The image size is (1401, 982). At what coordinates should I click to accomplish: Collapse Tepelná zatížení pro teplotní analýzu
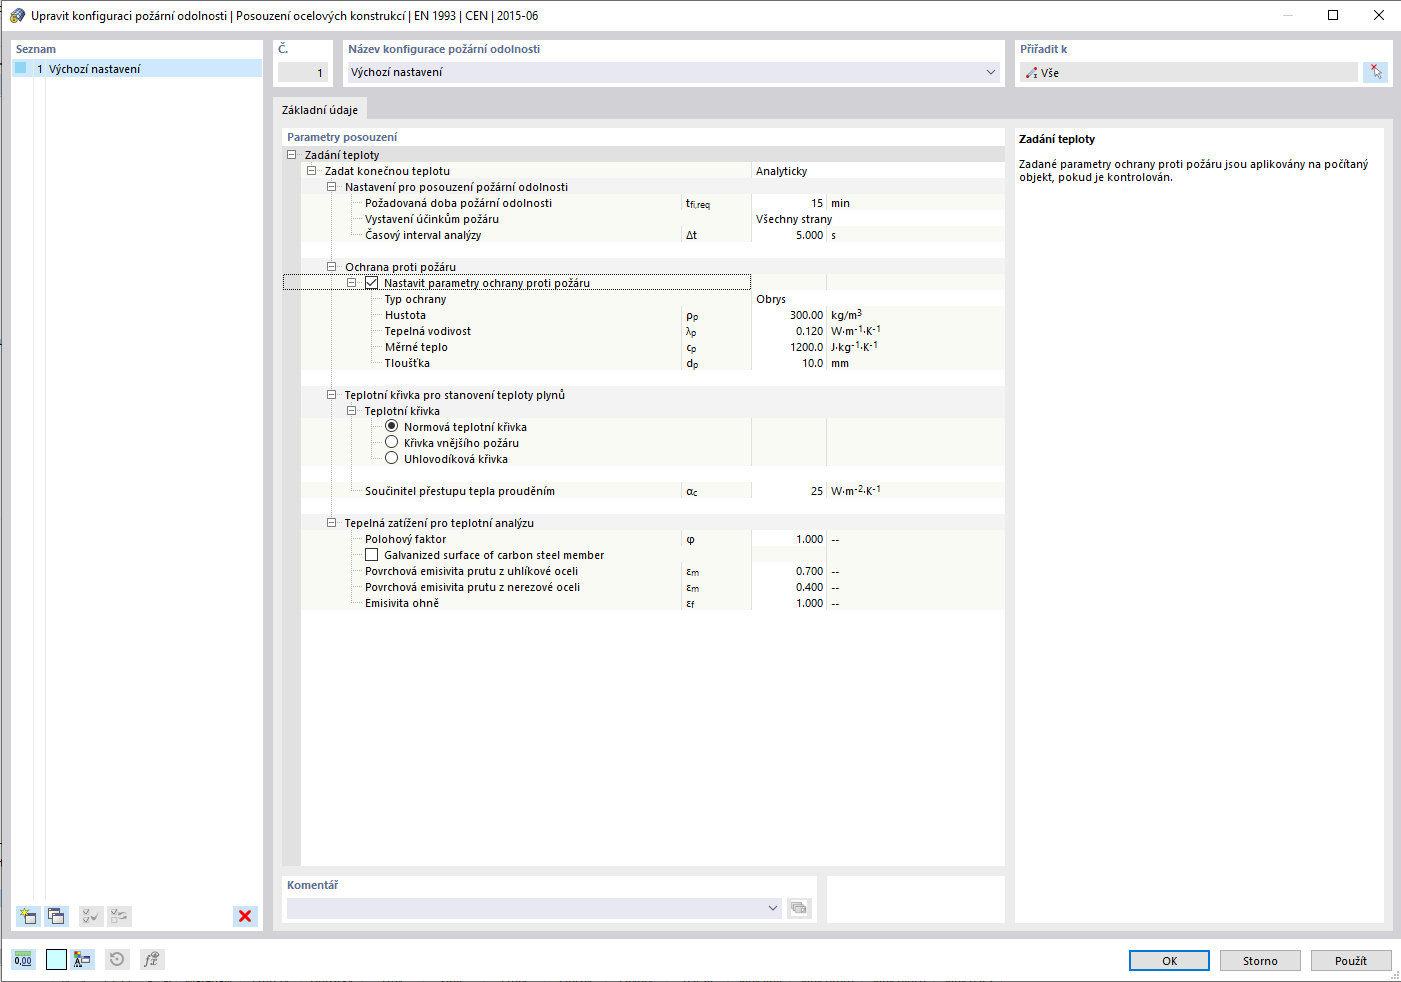coord(332,523)
